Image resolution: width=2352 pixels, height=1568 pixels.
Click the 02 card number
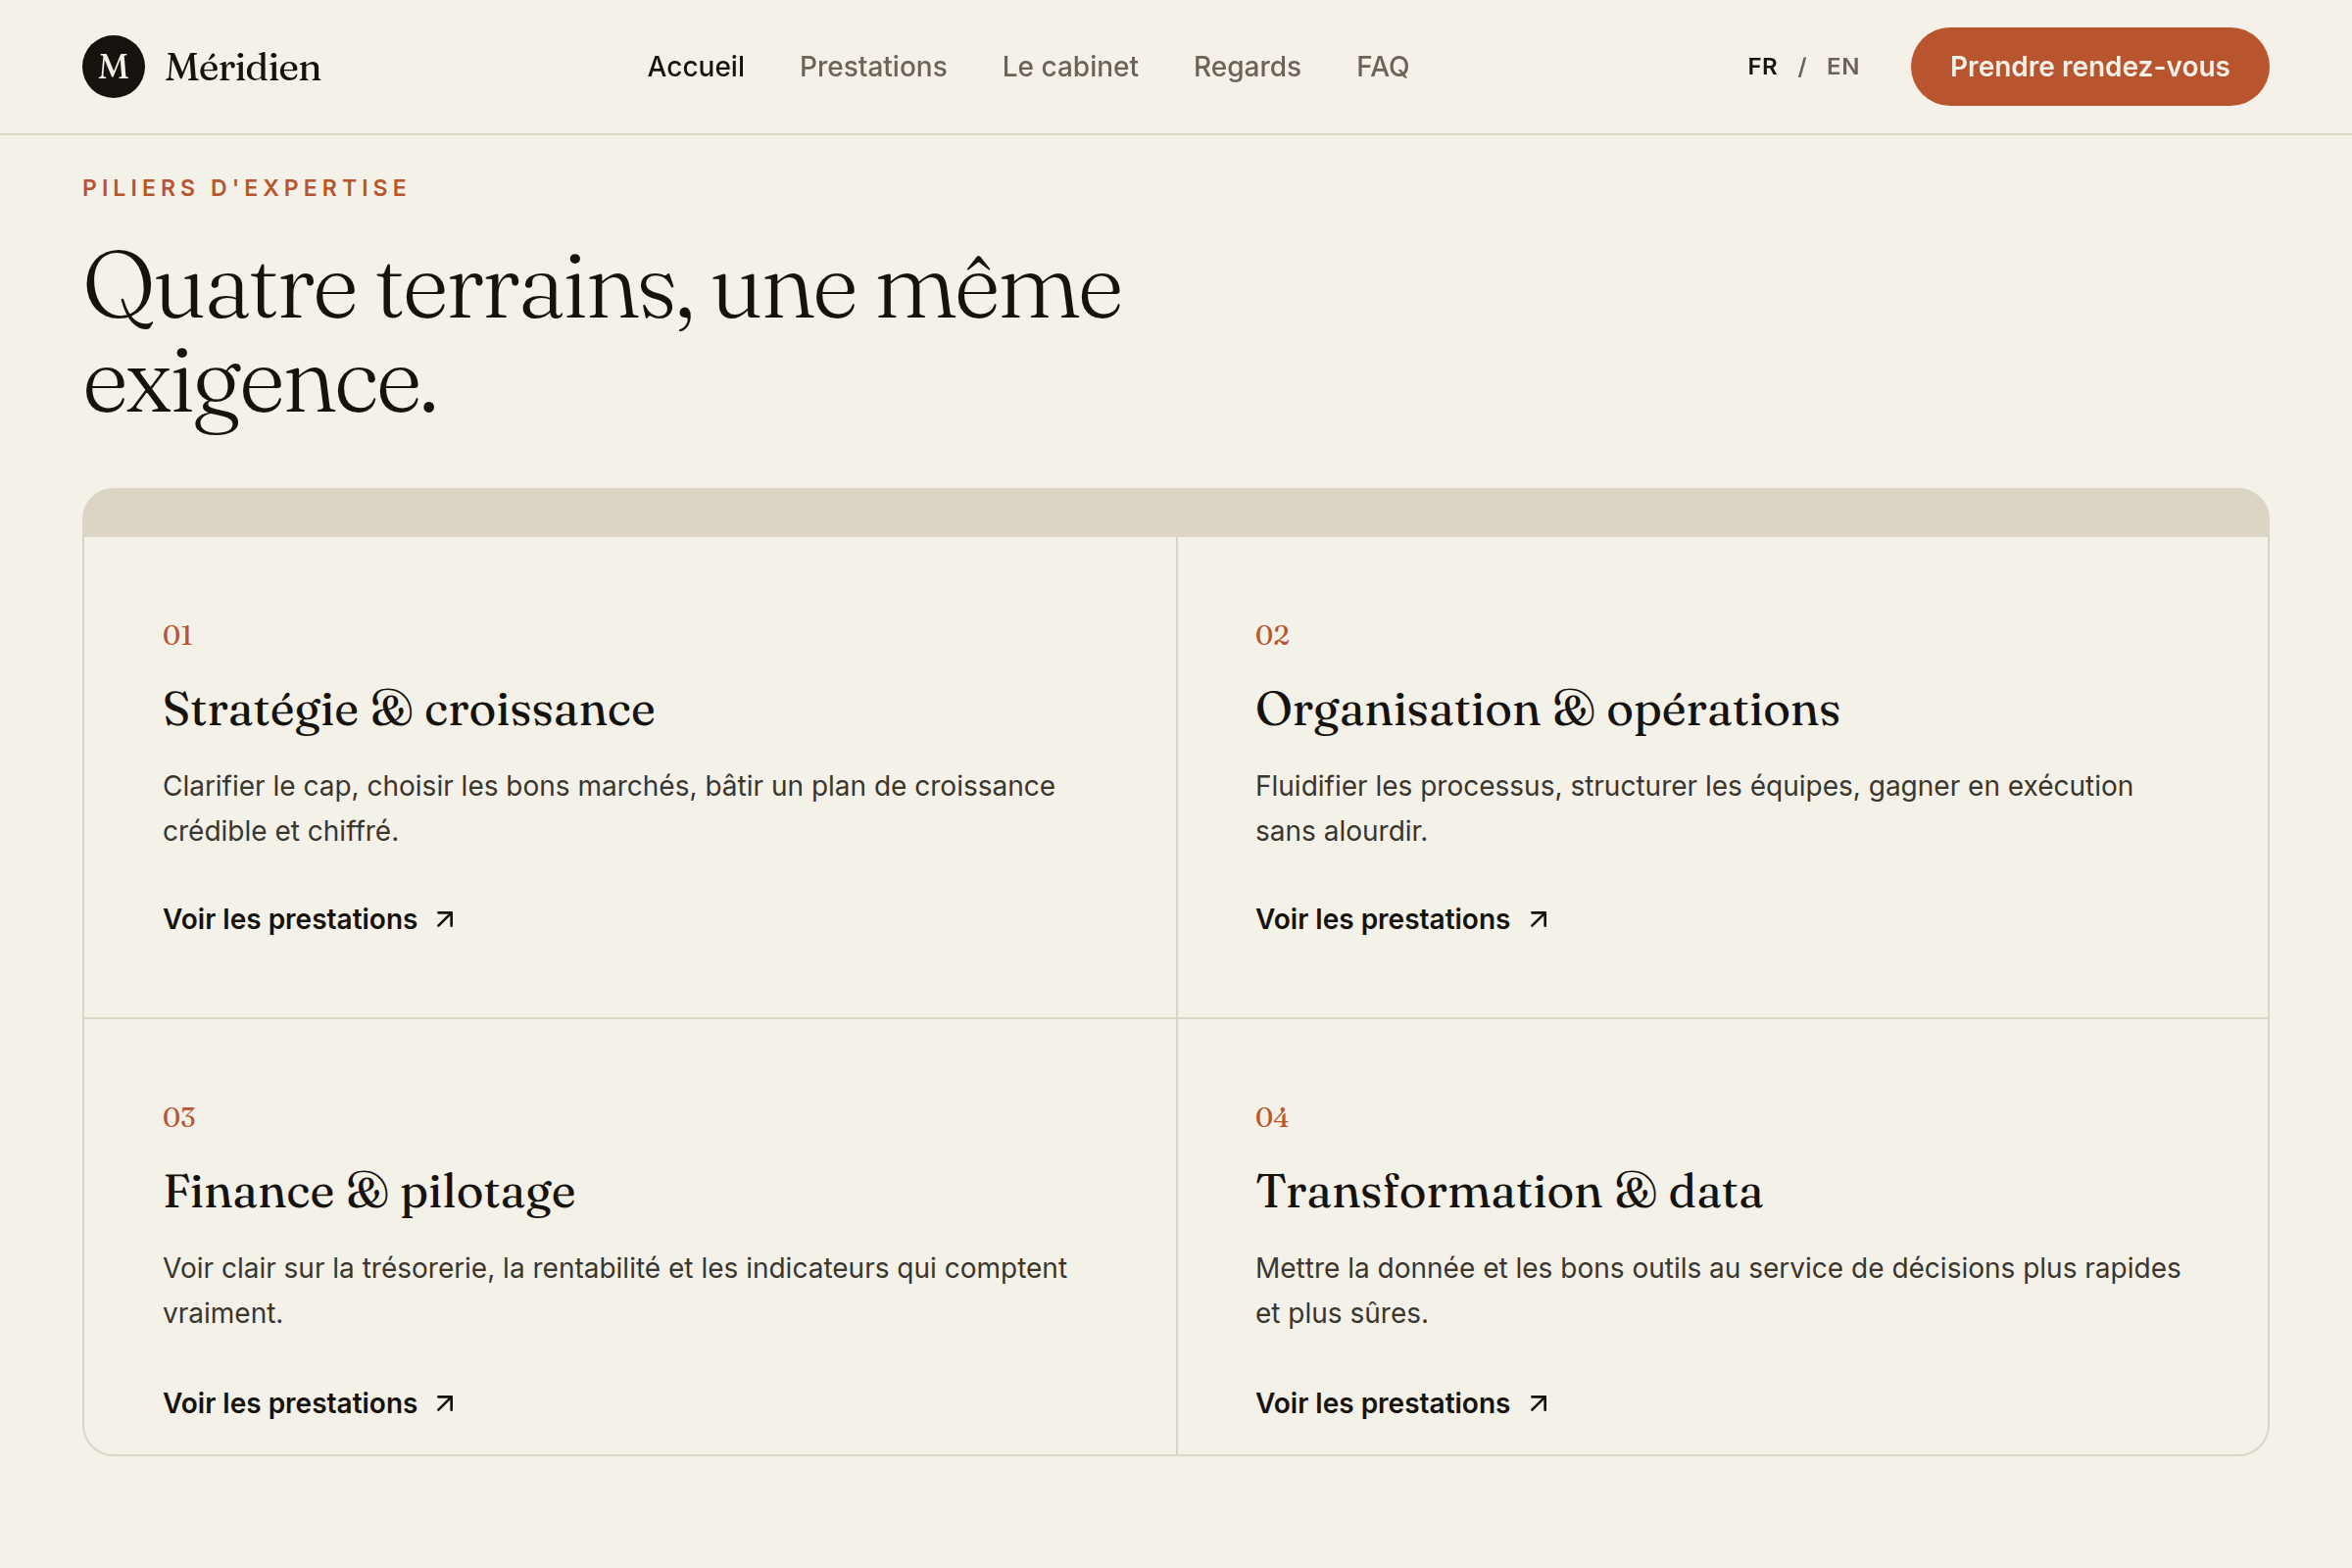1272,635
